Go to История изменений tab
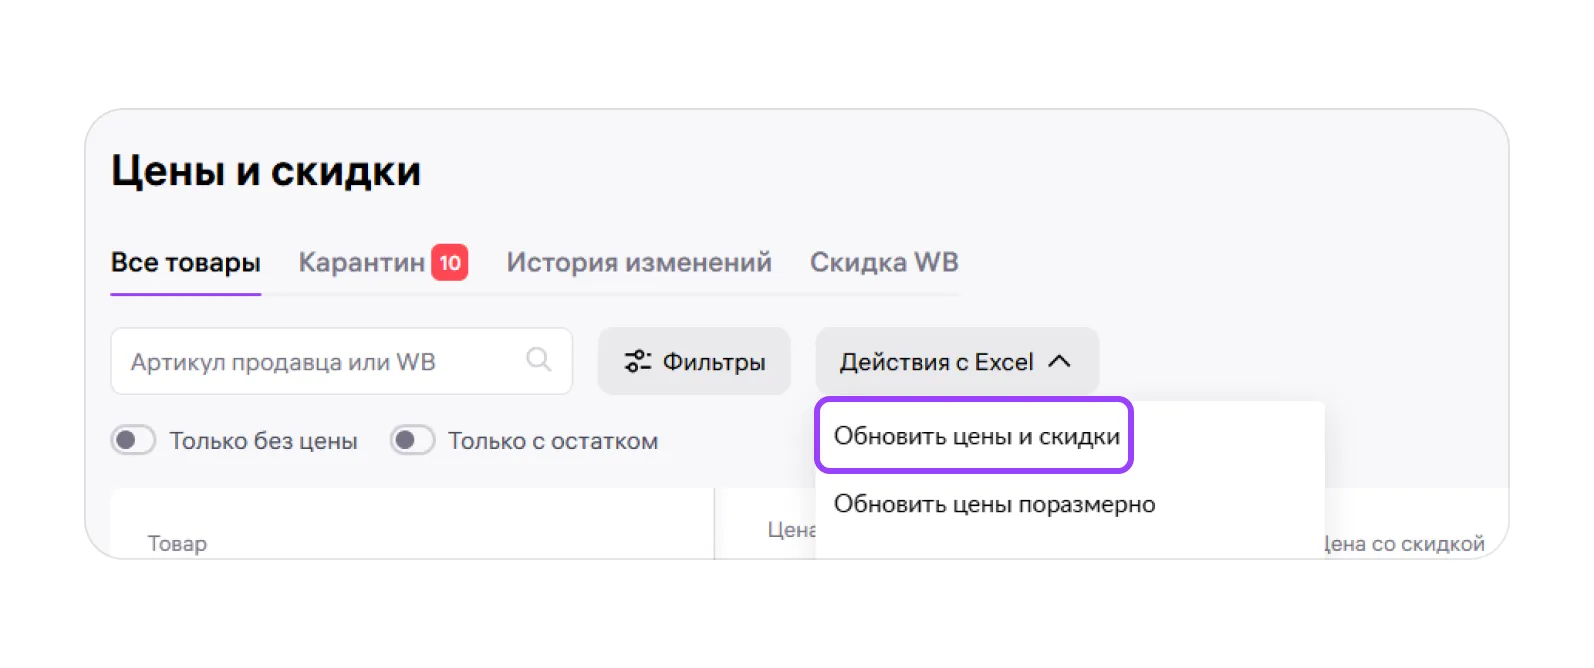 [x=638, y=263]
